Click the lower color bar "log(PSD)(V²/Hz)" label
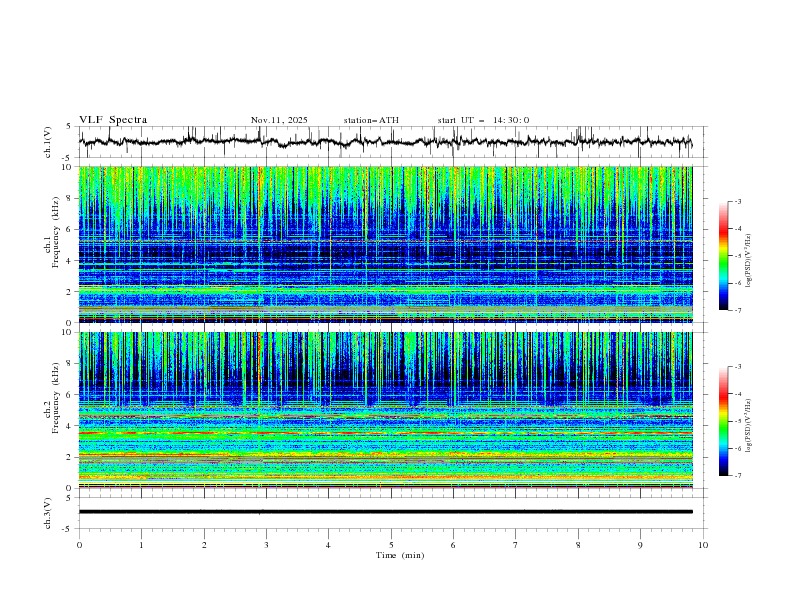 pyautogui.click(x=749, y=426)
